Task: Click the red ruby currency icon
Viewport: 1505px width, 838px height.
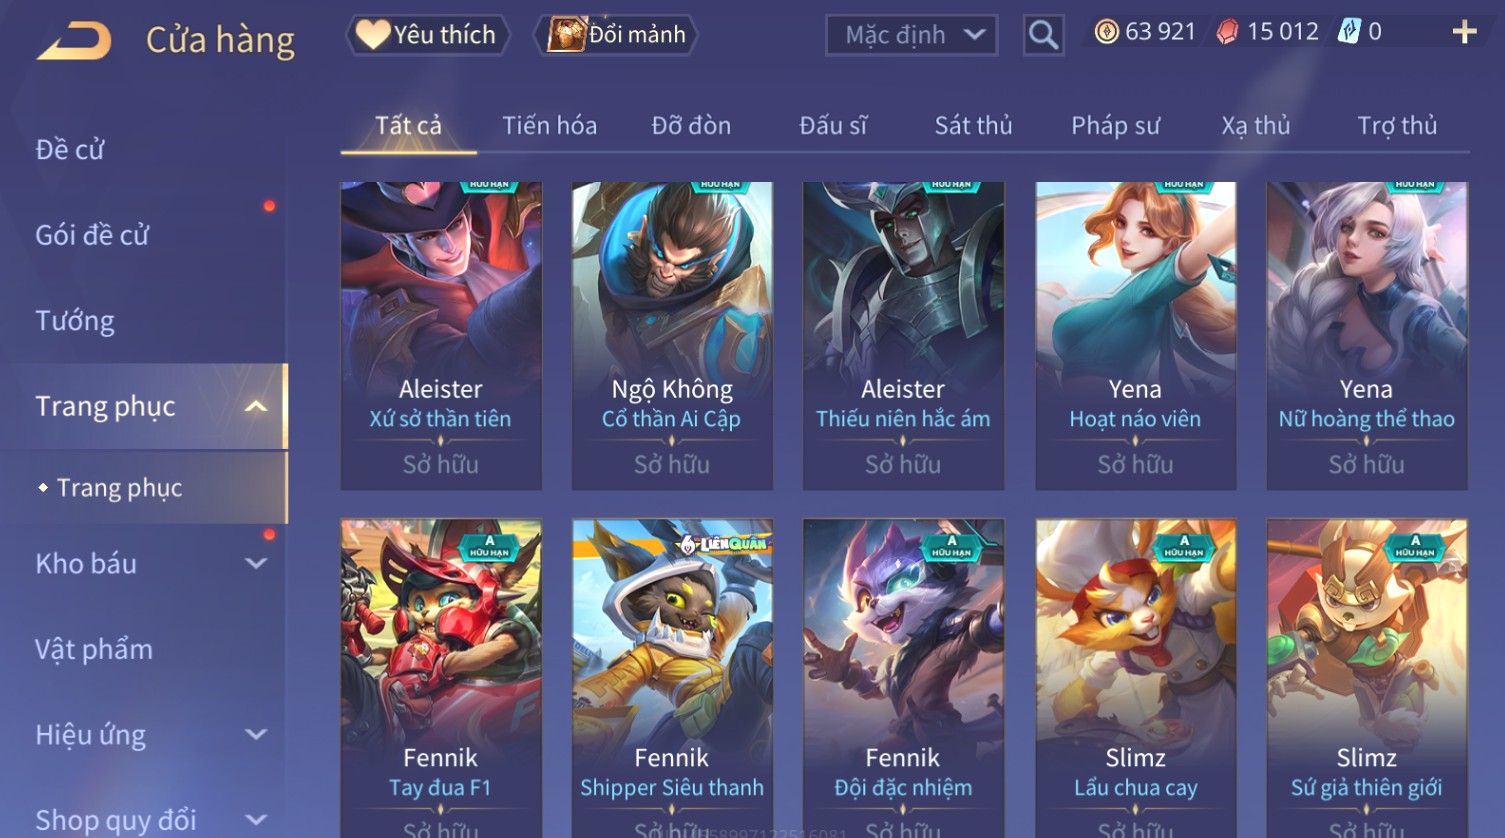Action: point(1227,32)
